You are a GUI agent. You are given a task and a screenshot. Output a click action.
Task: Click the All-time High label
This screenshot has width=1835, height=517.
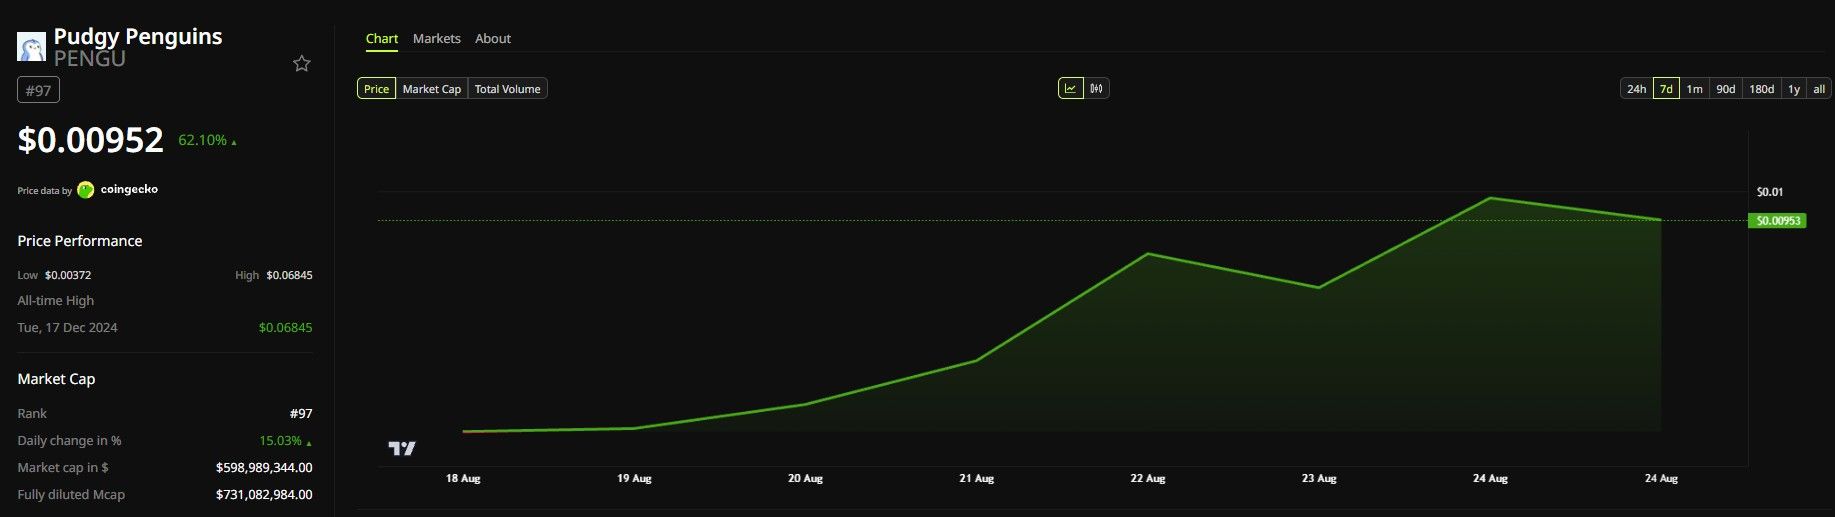coord(56,301)
